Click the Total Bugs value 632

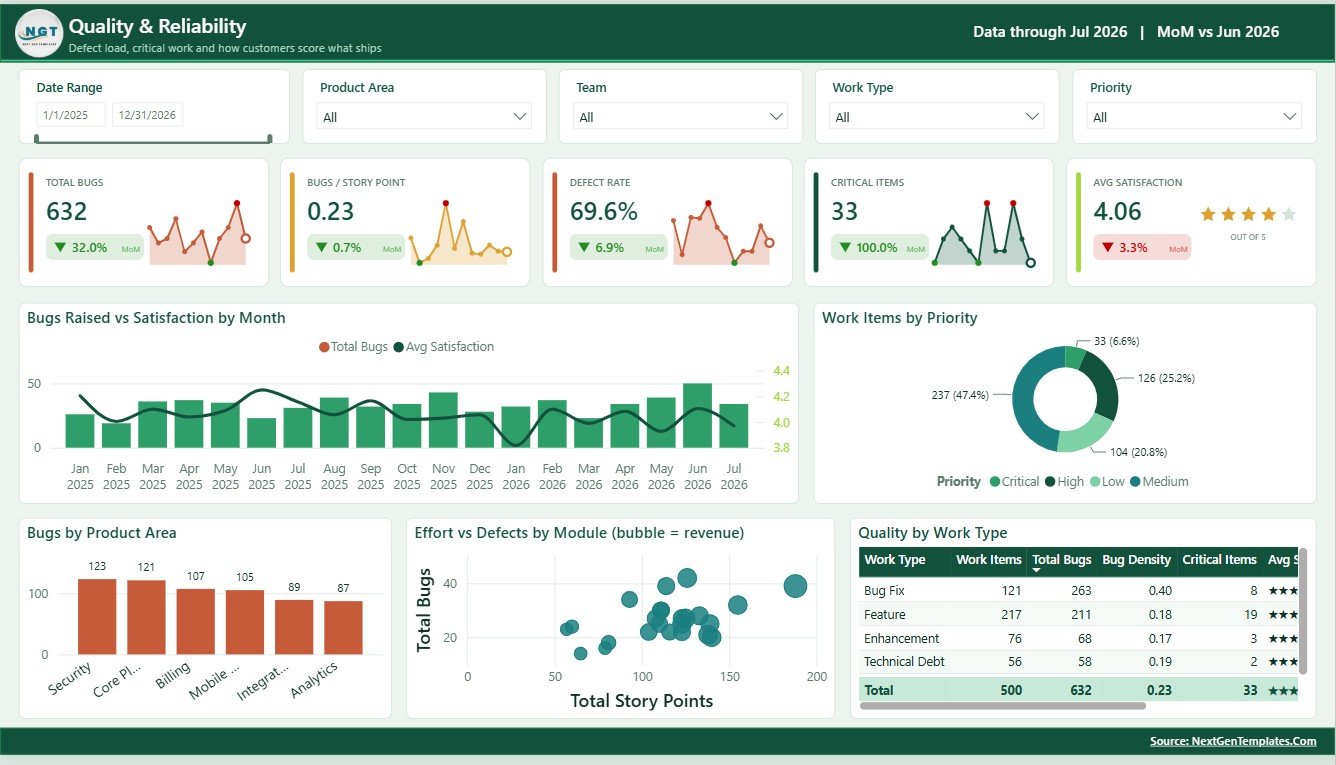[67, 212]
